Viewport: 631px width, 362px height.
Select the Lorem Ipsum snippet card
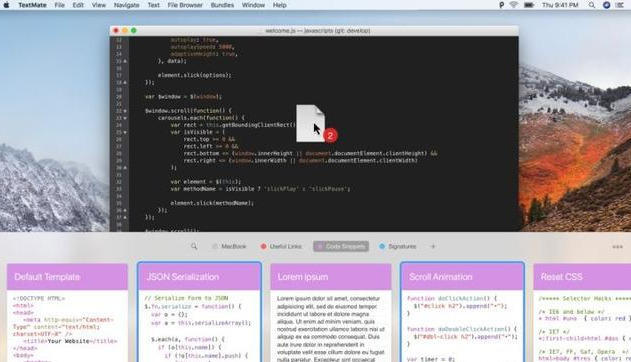pyautogui.click(x=331, y=313)
